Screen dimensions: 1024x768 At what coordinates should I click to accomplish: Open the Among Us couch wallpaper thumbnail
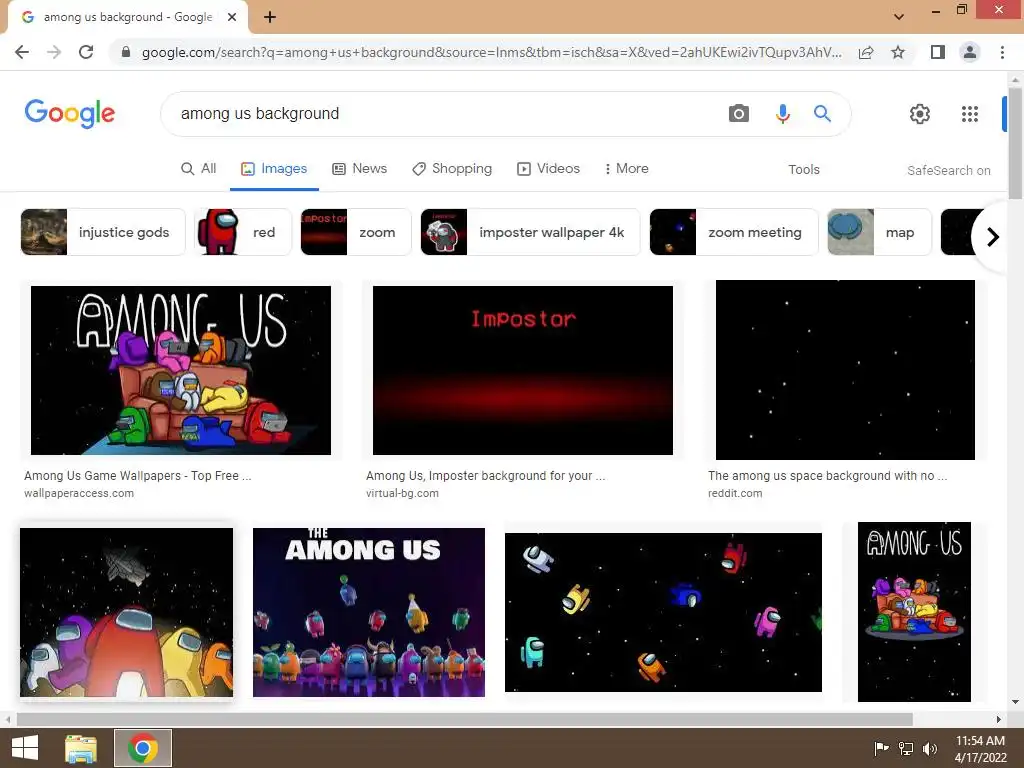click(181, 370)
